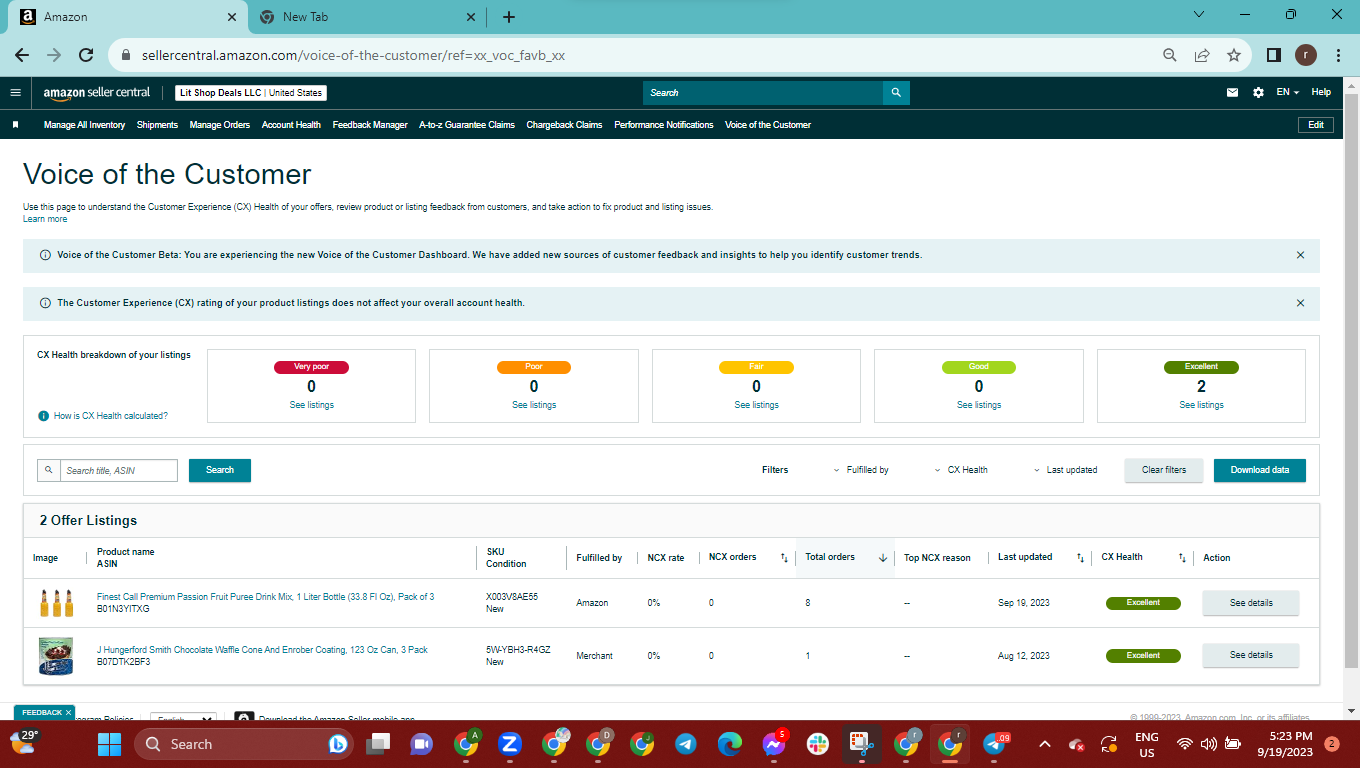The height and width of the screenshot is (768, 1360).
Task: Open Performance Notifications menu item
Action: [x=664, y=125]
